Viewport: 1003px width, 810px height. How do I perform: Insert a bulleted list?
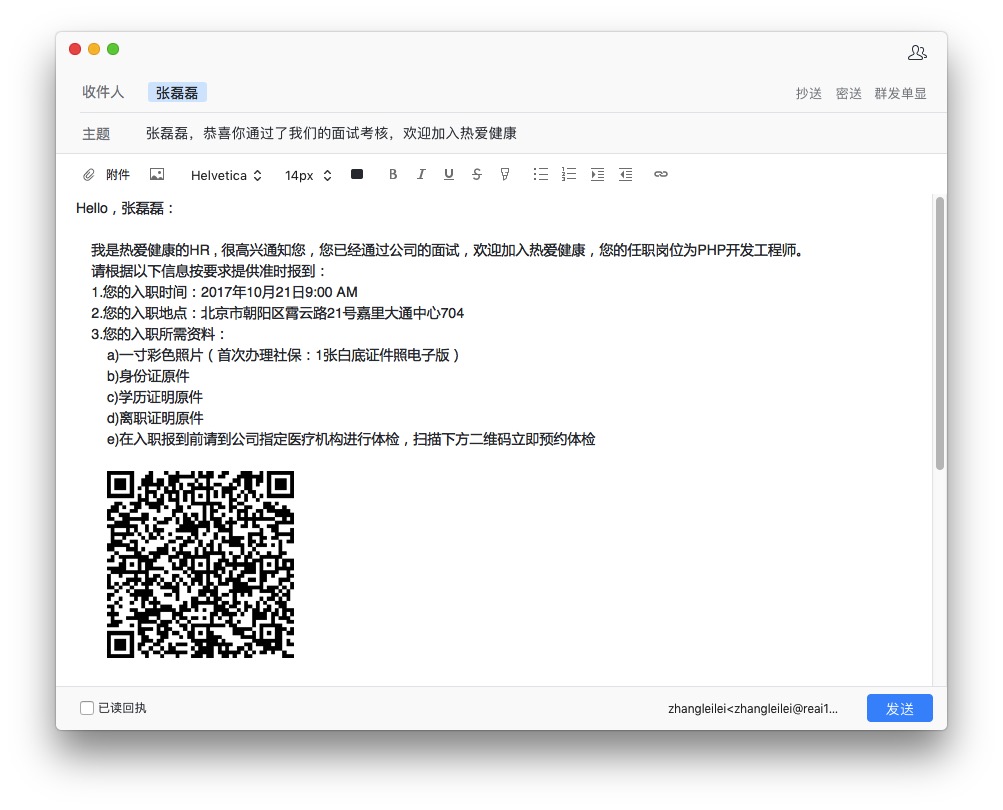pyautogui.click(x=541, y=175)
